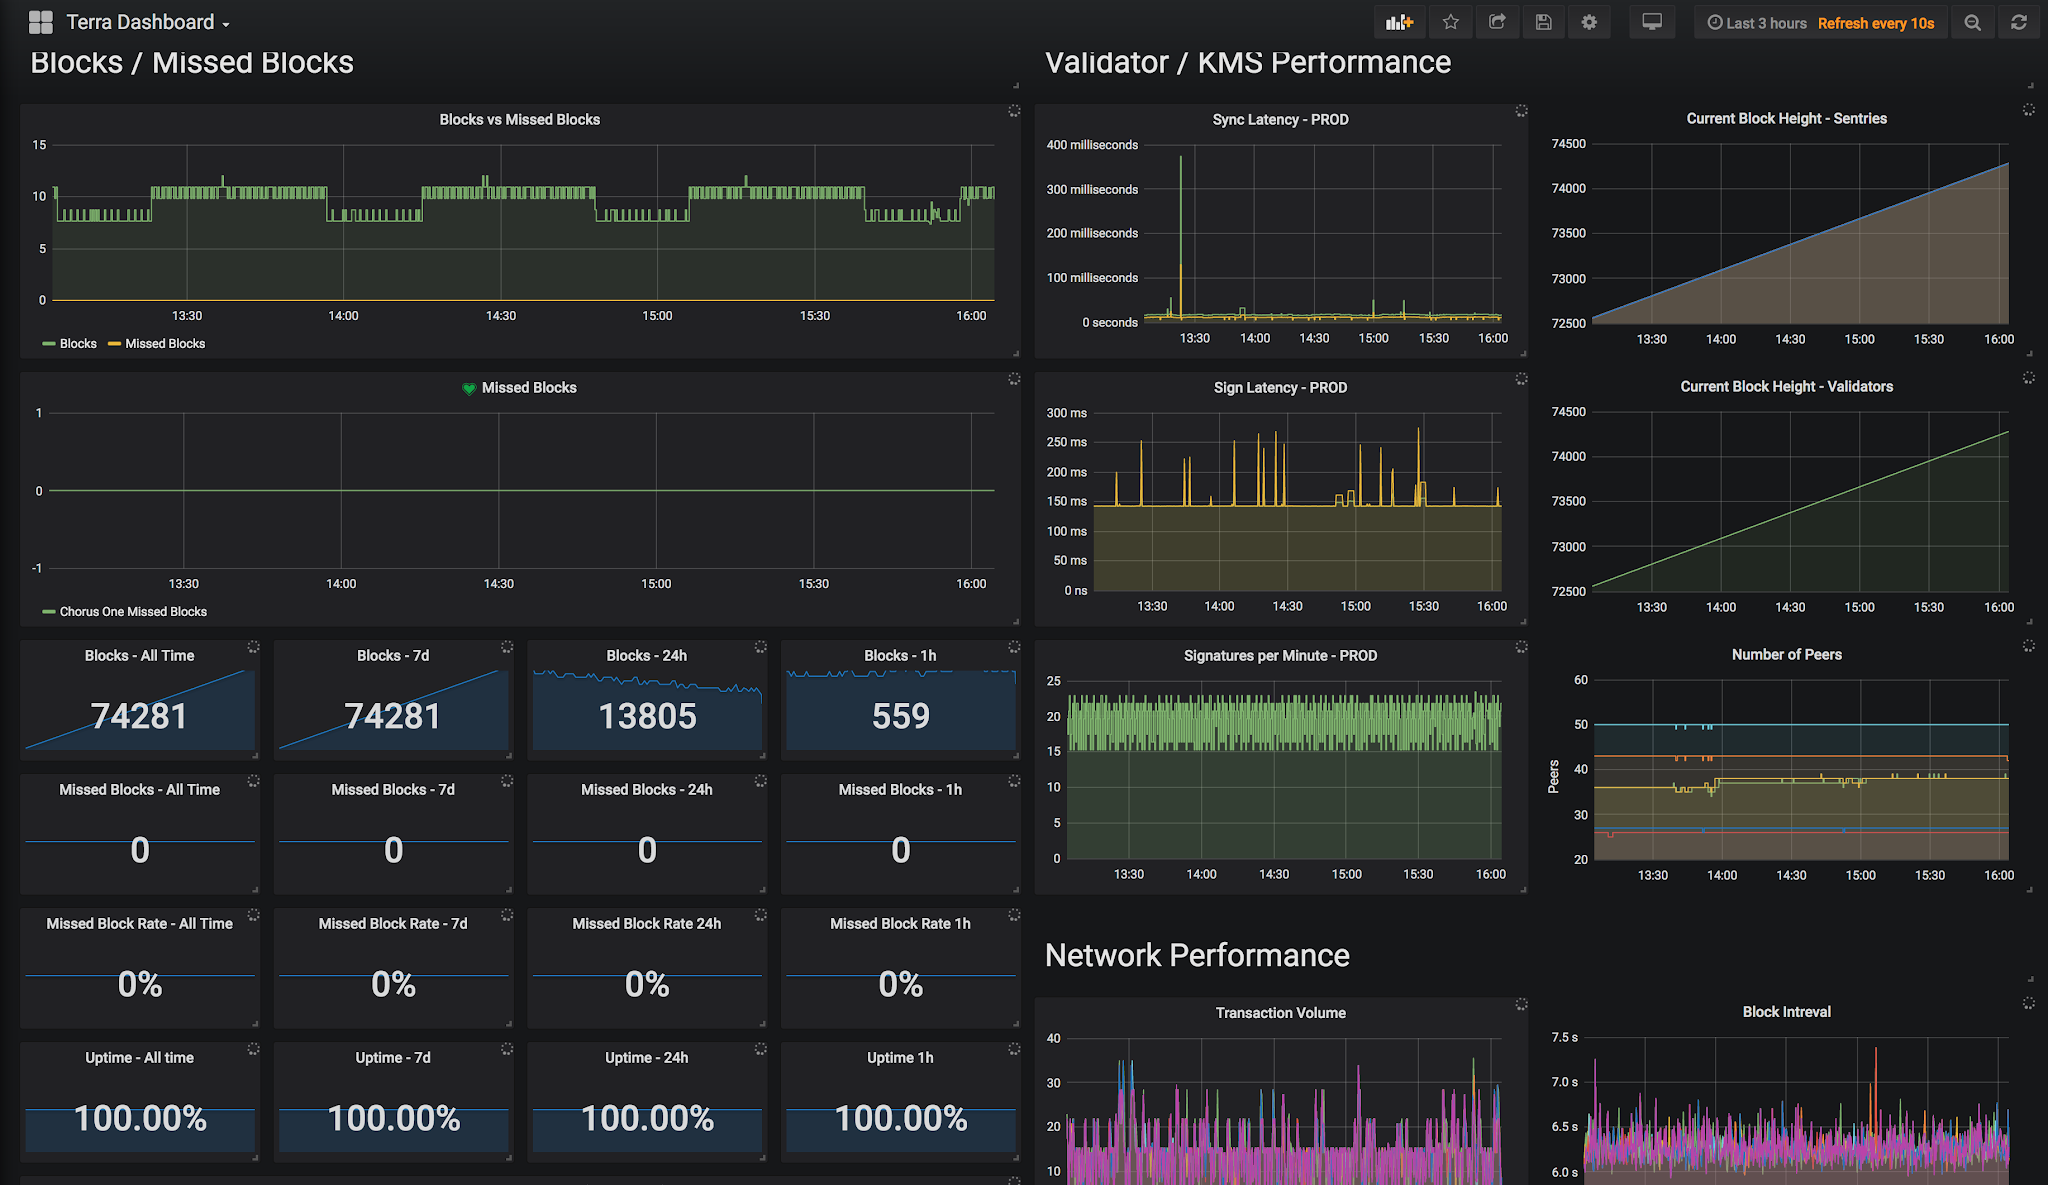The height and width of the screenshot is (1185, 2048).
Task: Zoom out time range with magnifier
Action: (1972, 22)
